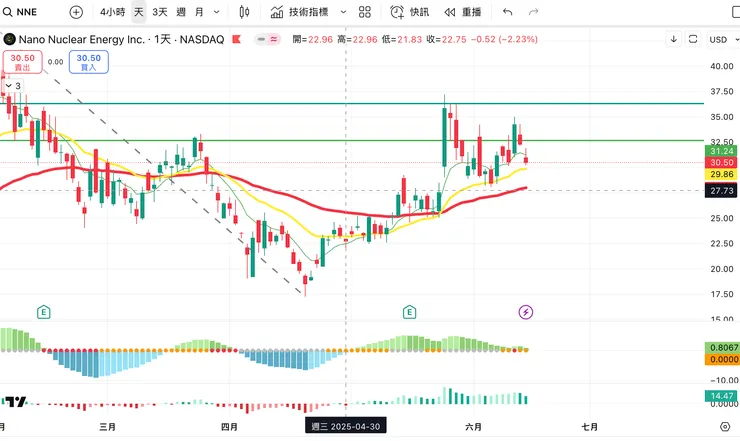Select the 4小時 timeframe

pyautogui.click(x=112, y=12)
